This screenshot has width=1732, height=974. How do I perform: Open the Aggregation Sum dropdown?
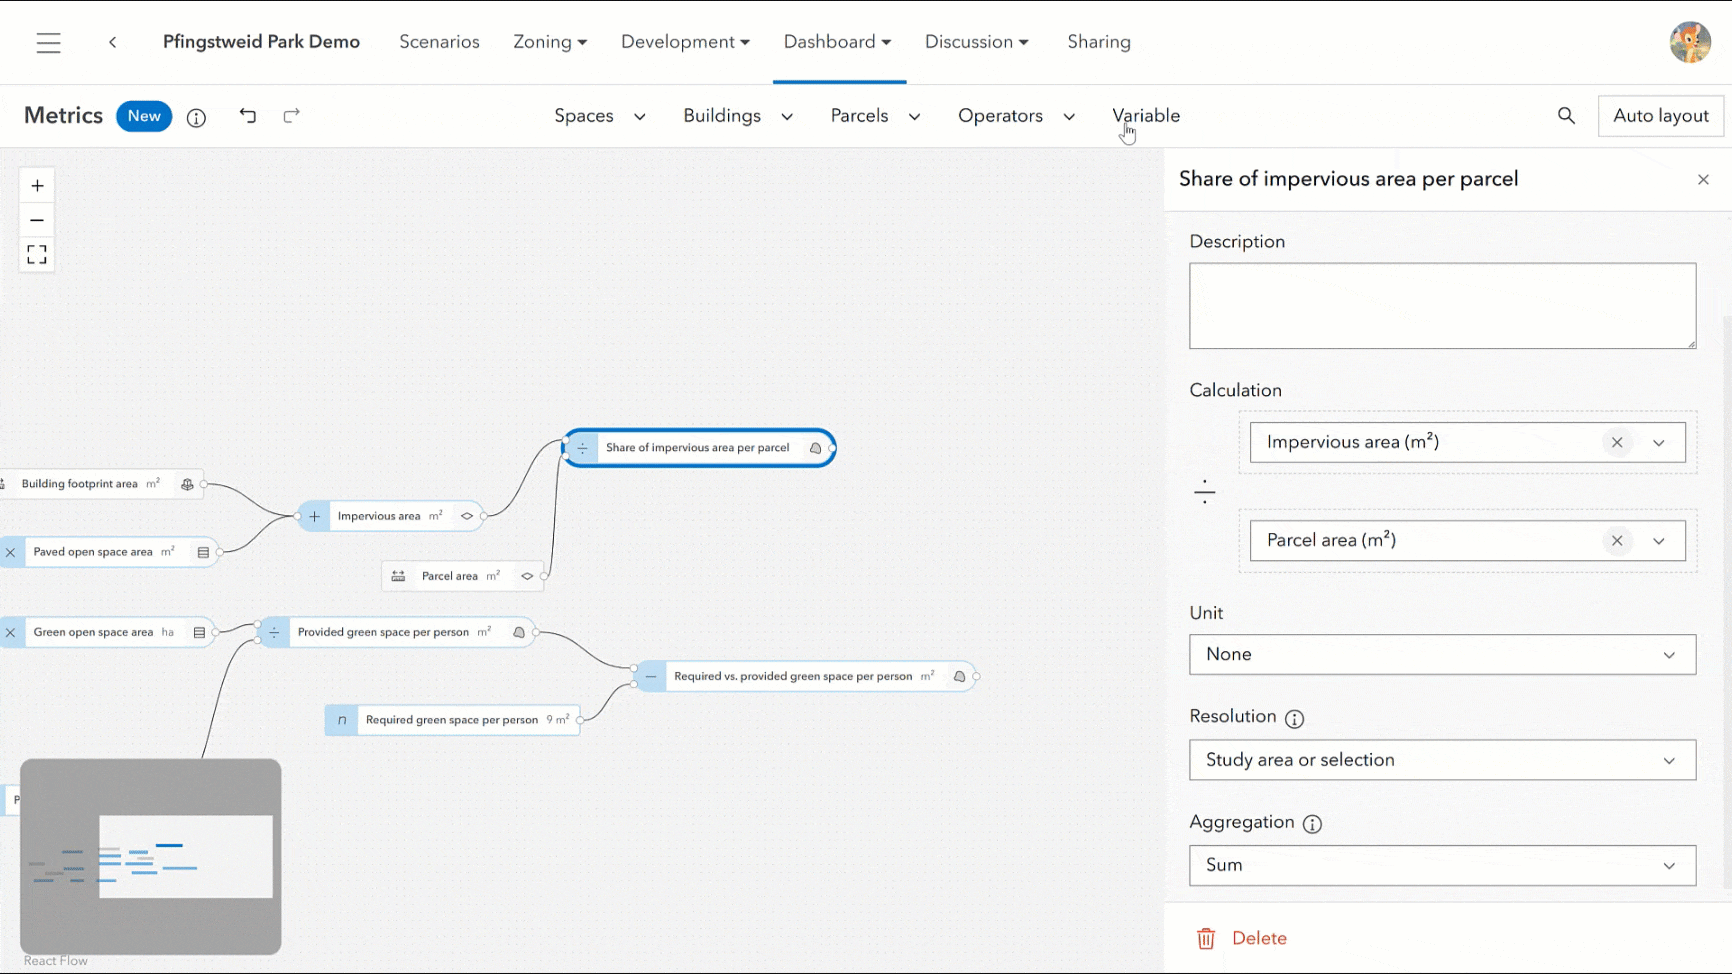click(x=1442, y=866)
